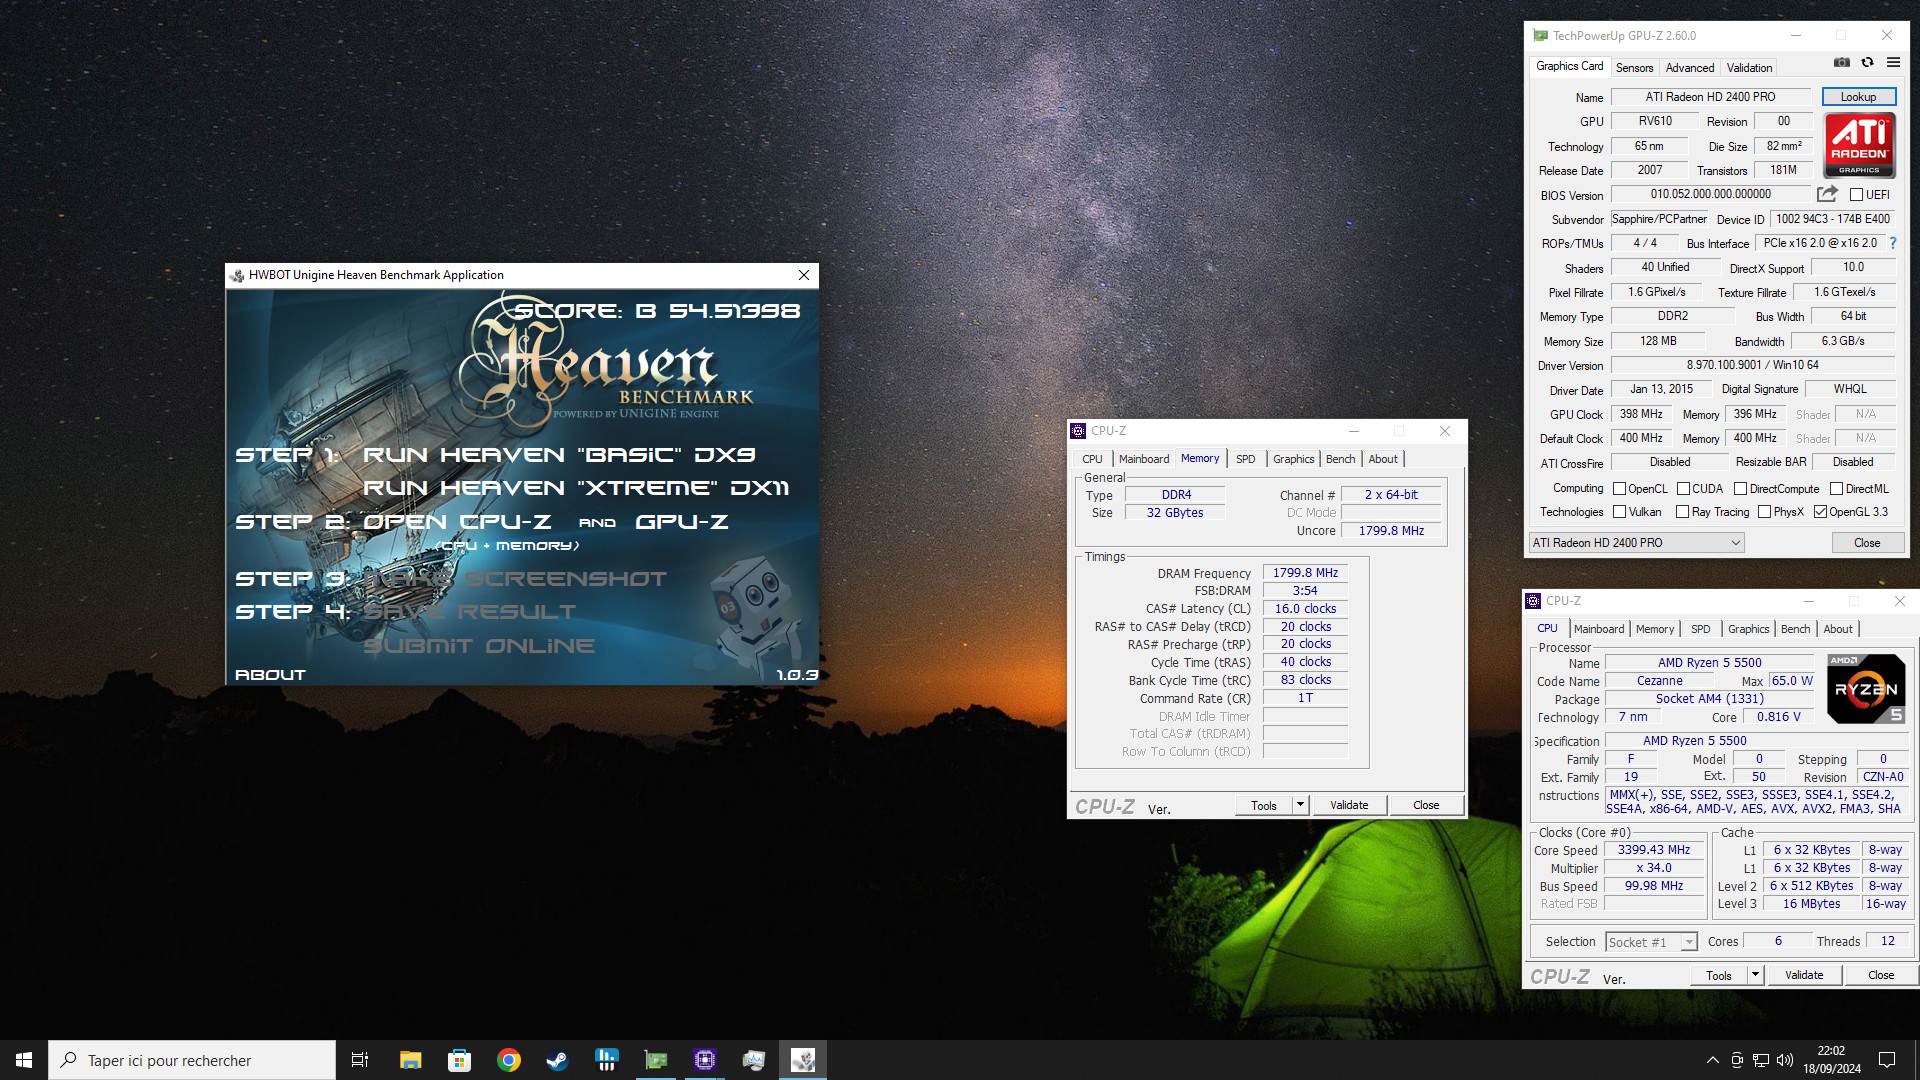Click About in the Heaven benchmark window

click(x=270, y=675)
